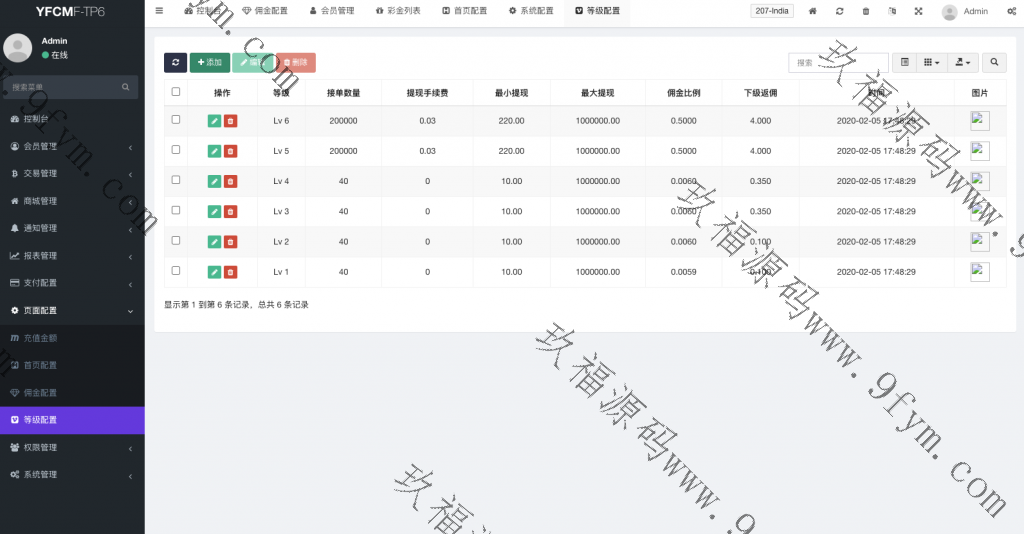Click the green 添加 button

[209, 62]
